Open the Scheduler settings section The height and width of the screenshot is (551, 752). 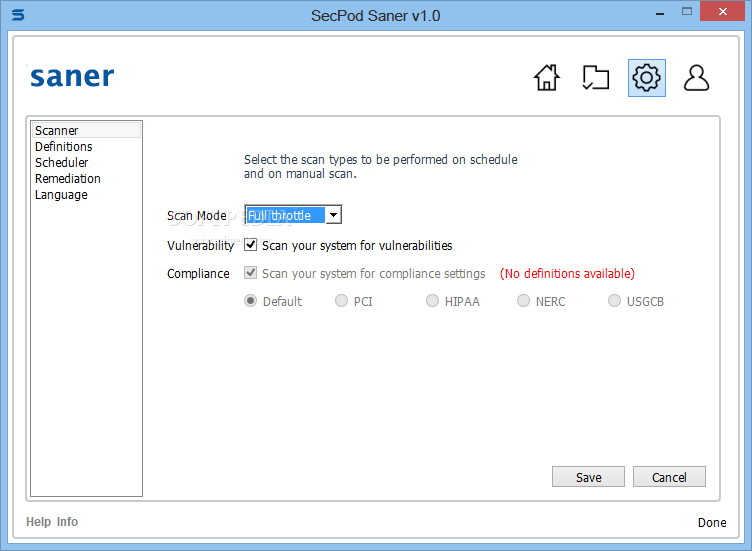(61, 163)
